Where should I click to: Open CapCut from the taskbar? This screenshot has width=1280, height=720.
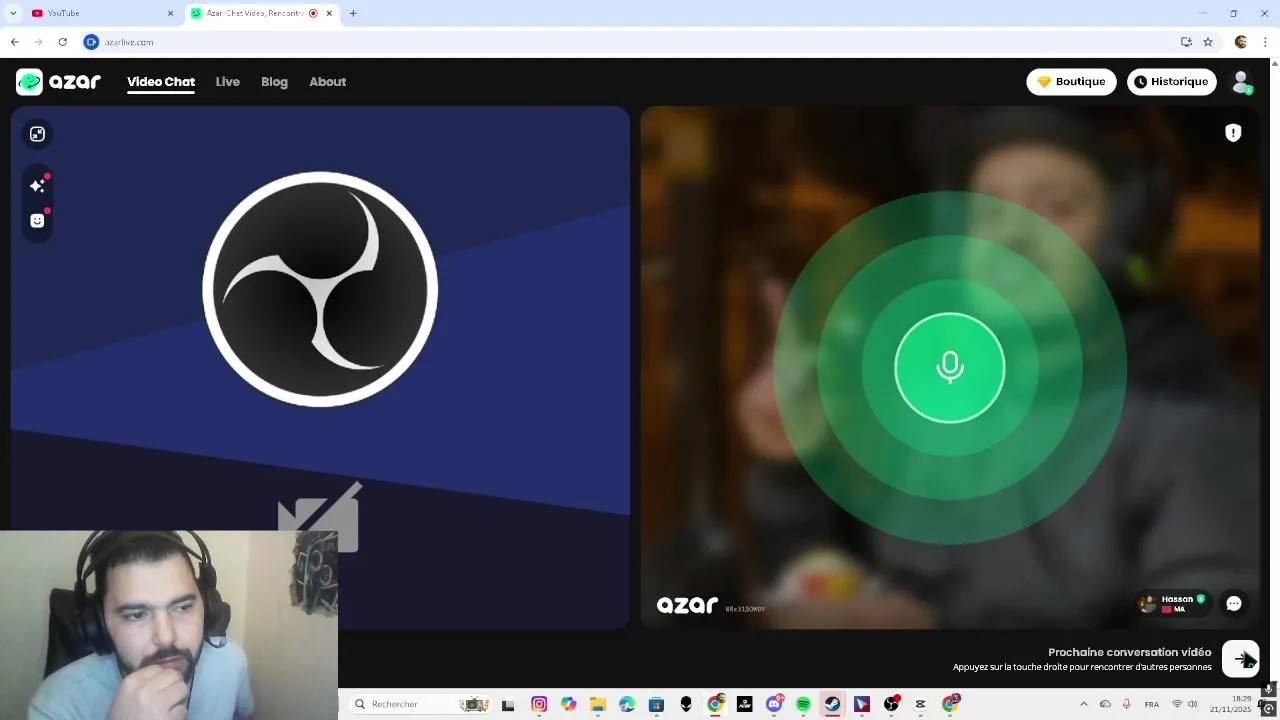[x=920, y=705]
